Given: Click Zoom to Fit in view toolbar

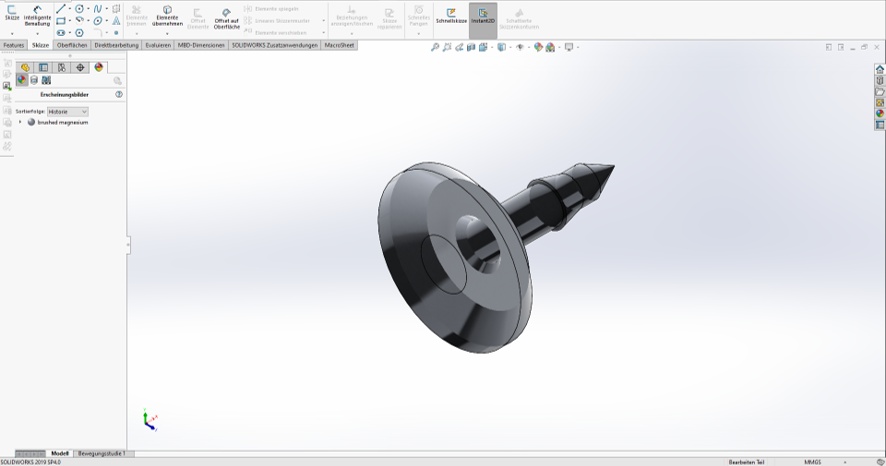Looking at the screenshot, I should 435,47.
